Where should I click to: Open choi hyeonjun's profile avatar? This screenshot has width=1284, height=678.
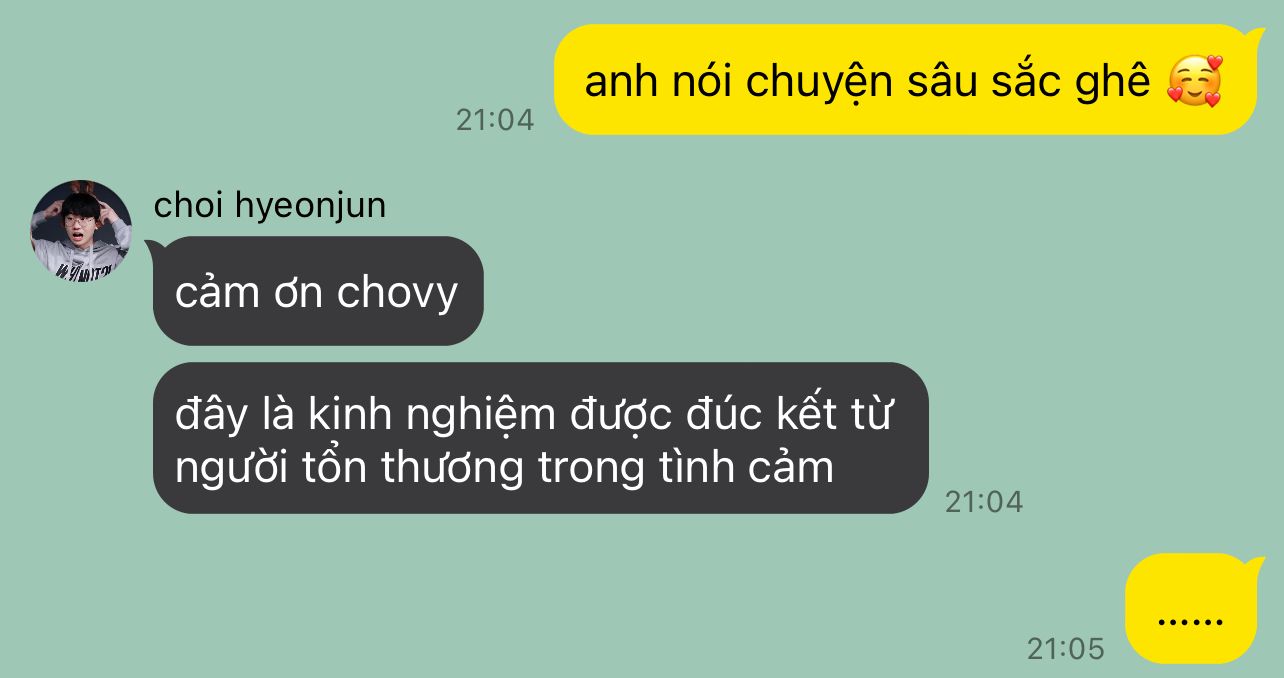click(x=81, y=230)
